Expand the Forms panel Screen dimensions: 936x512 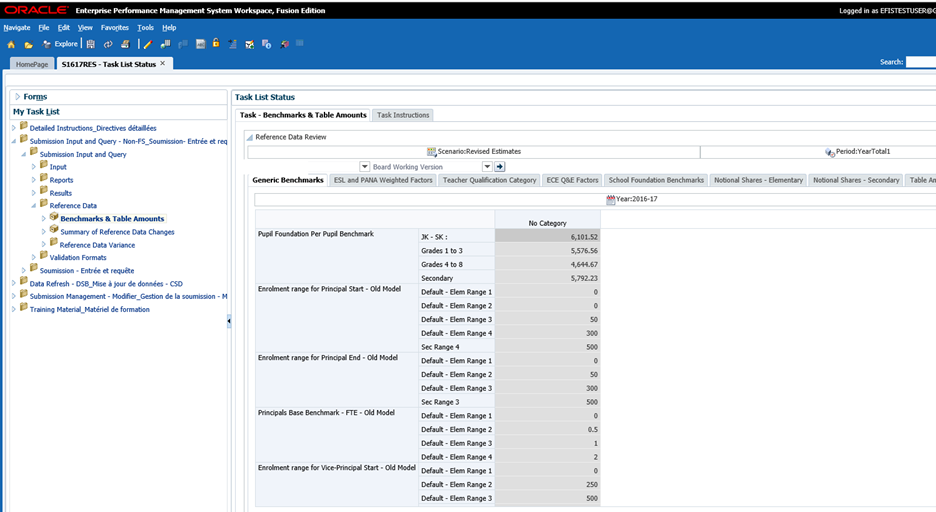coord(18,97)
